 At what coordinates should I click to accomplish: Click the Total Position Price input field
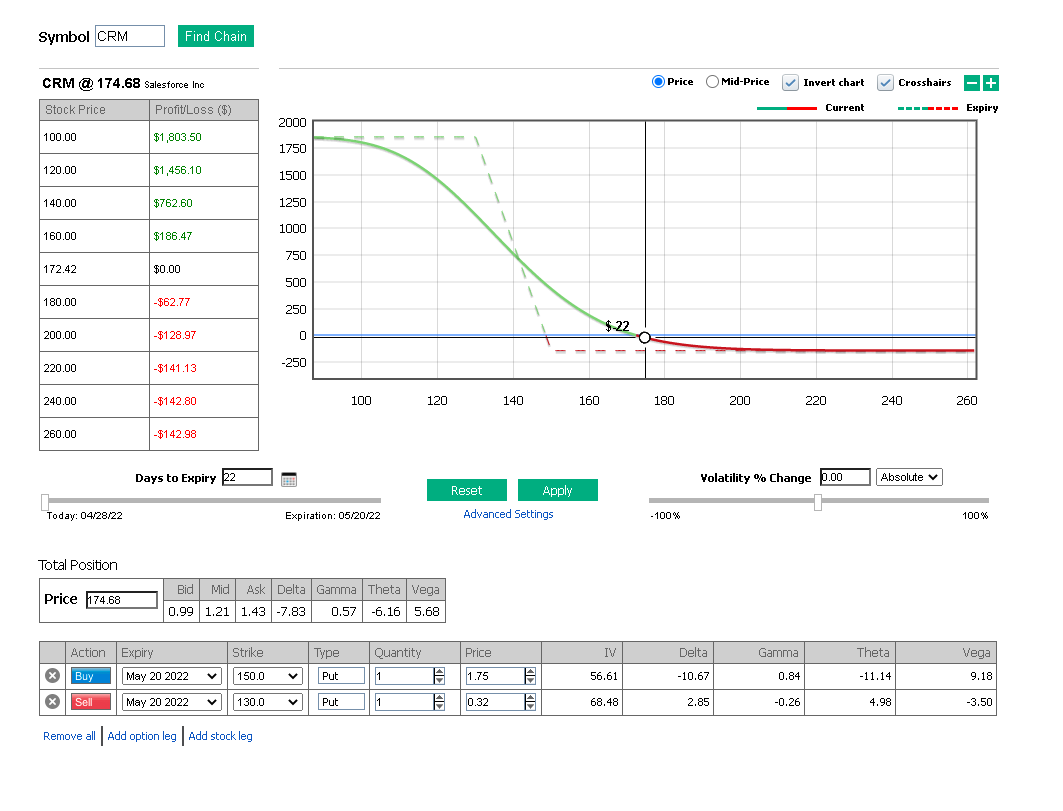[x=121, y=600]
